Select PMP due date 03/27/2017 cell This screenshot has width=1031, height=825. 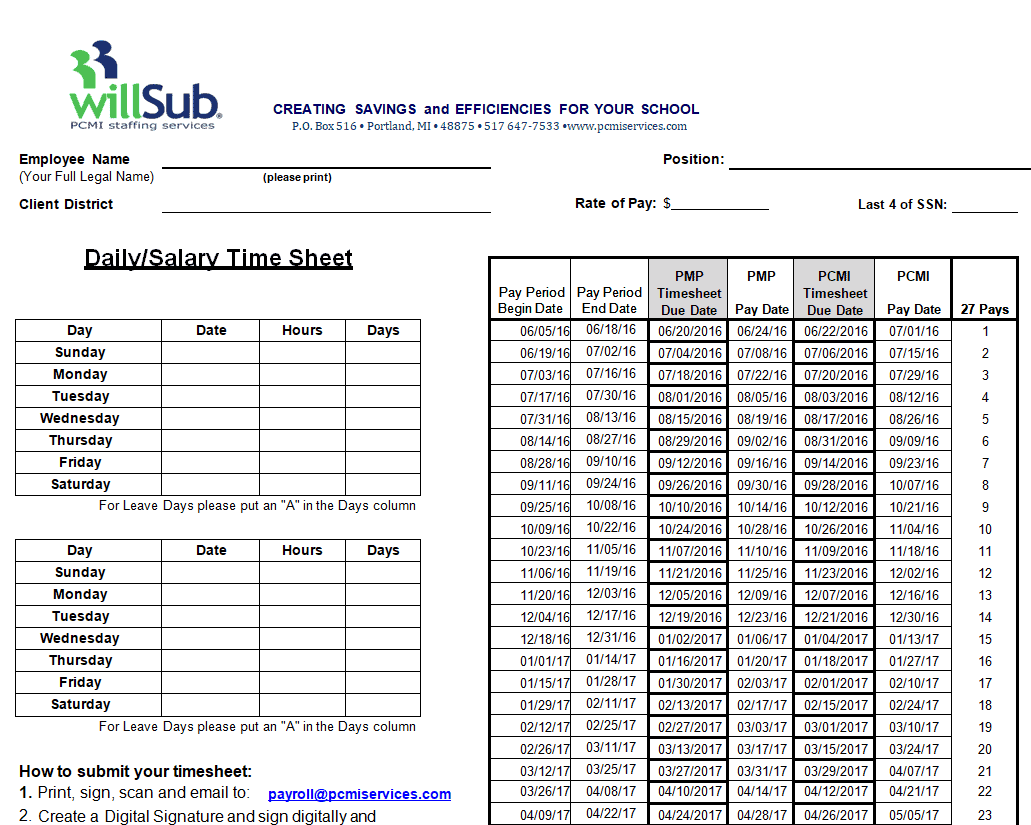[689, 772]
